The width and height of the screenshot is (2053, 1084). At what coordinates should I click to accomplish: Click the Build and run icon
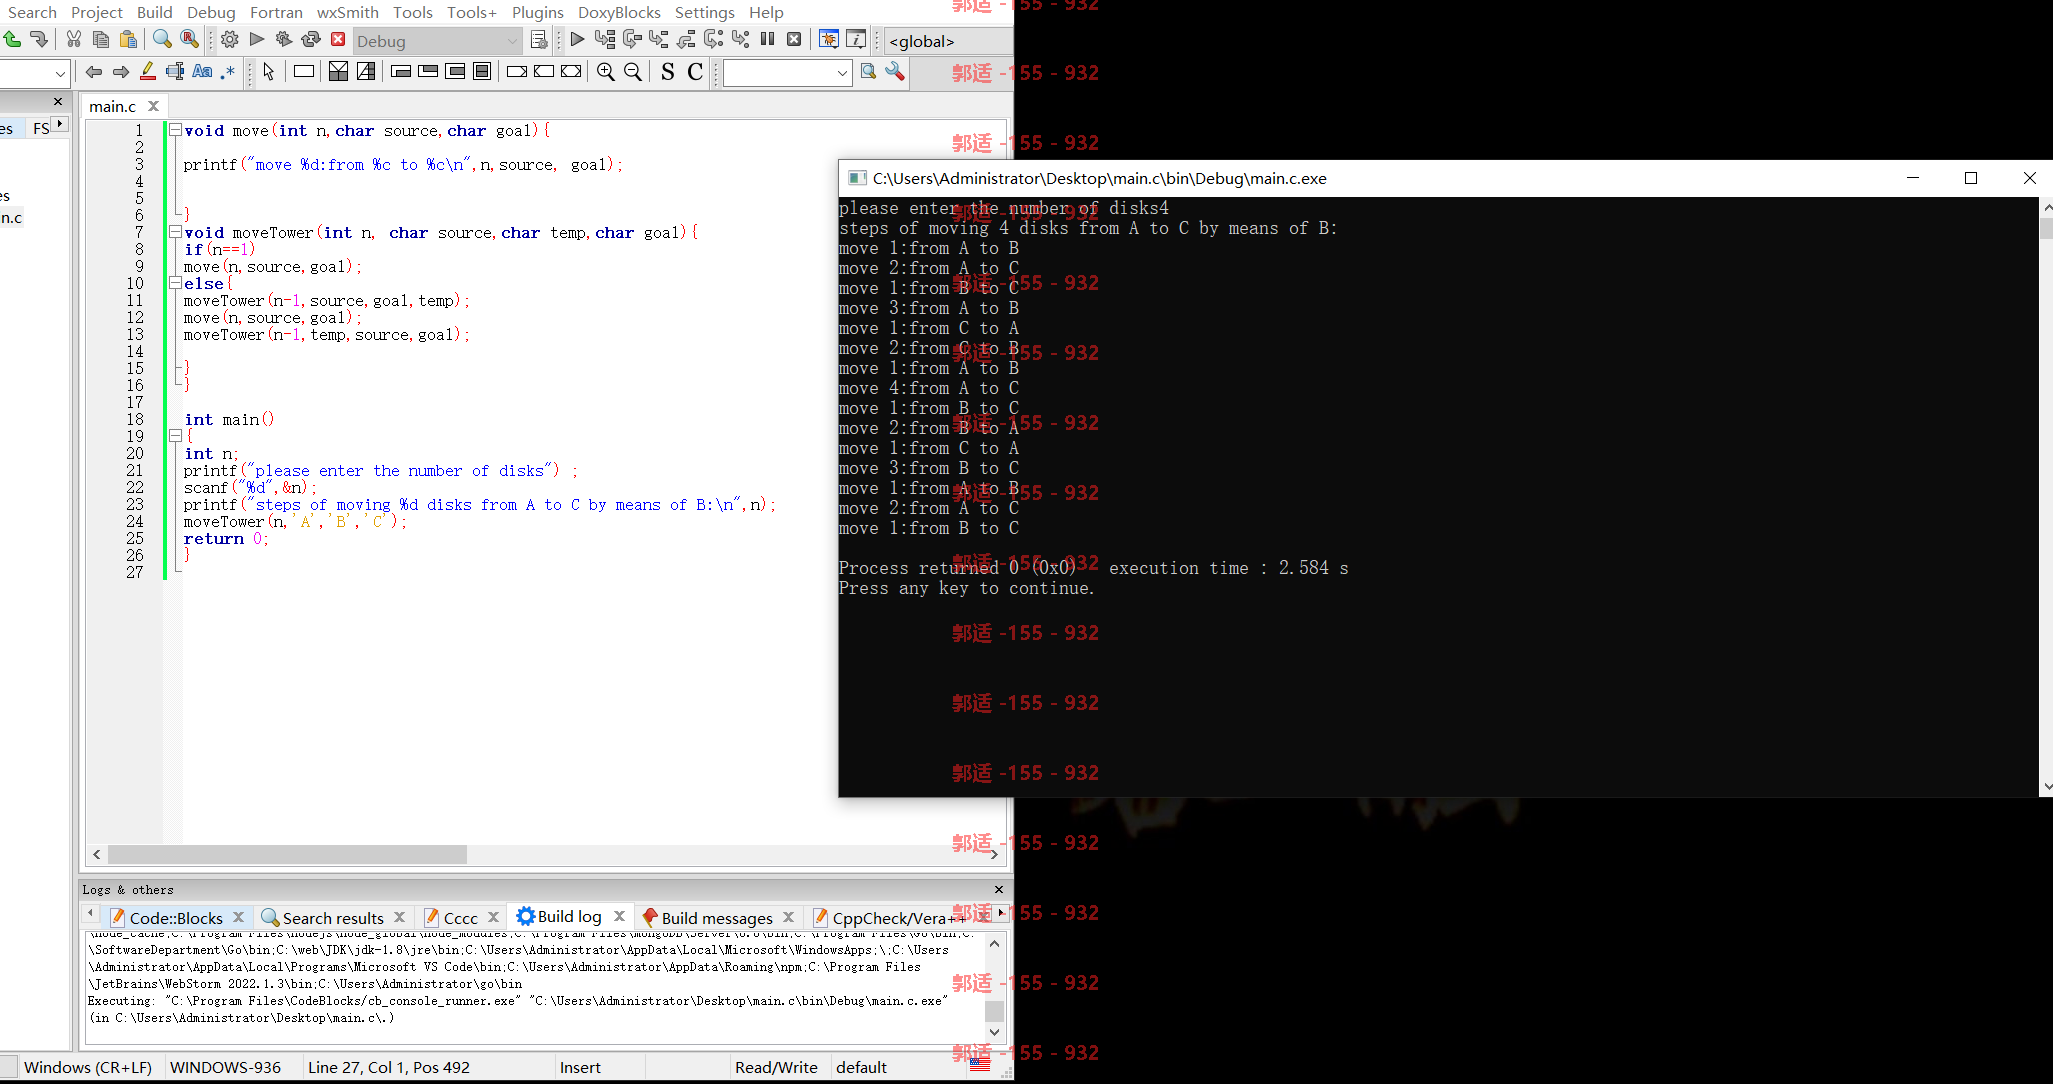click(284, 40)
